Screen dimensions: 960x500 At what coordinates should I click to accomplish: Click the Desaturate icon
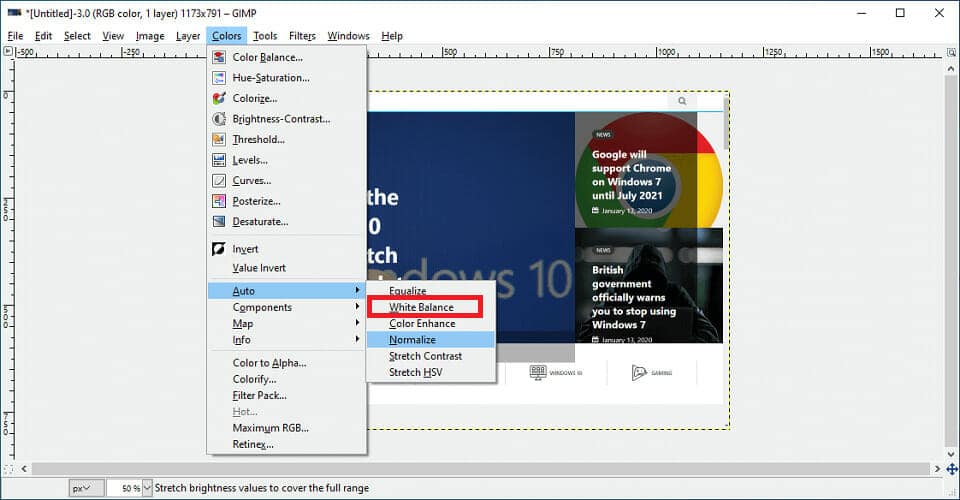click(219, 222)
